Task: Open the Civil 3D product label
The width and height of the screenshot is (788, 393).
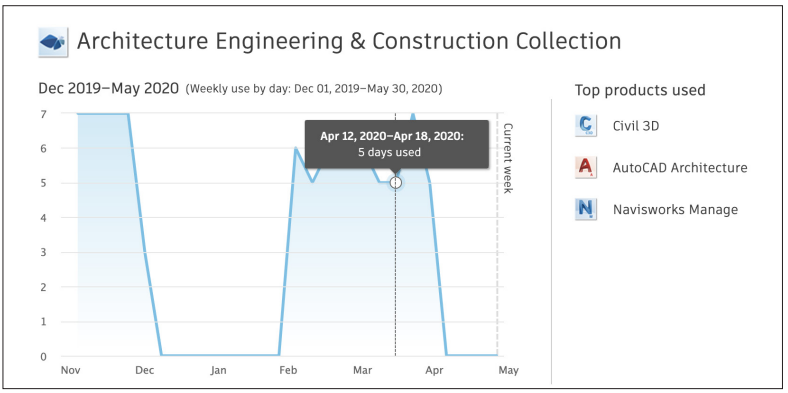Action: click(636, 126)
